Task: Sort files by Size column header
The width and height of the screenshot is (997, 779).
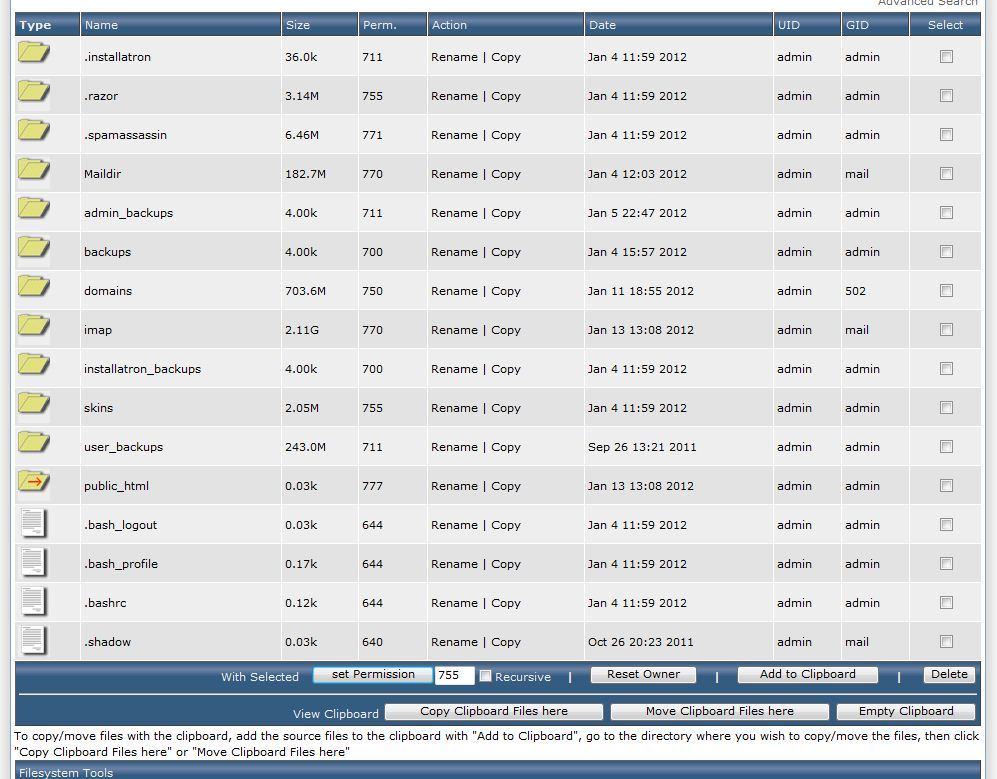Action: 298,25
